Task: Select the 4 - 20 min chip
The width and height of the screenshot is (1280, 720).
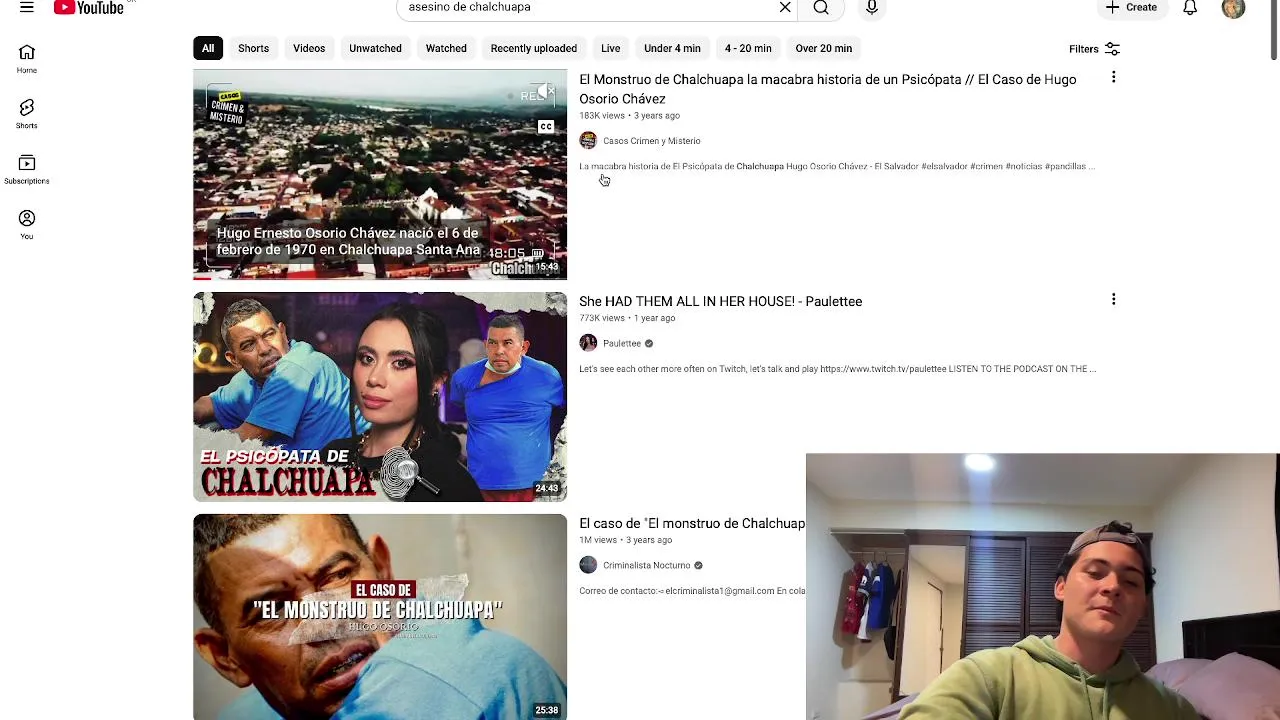Action: pos(748,48)
